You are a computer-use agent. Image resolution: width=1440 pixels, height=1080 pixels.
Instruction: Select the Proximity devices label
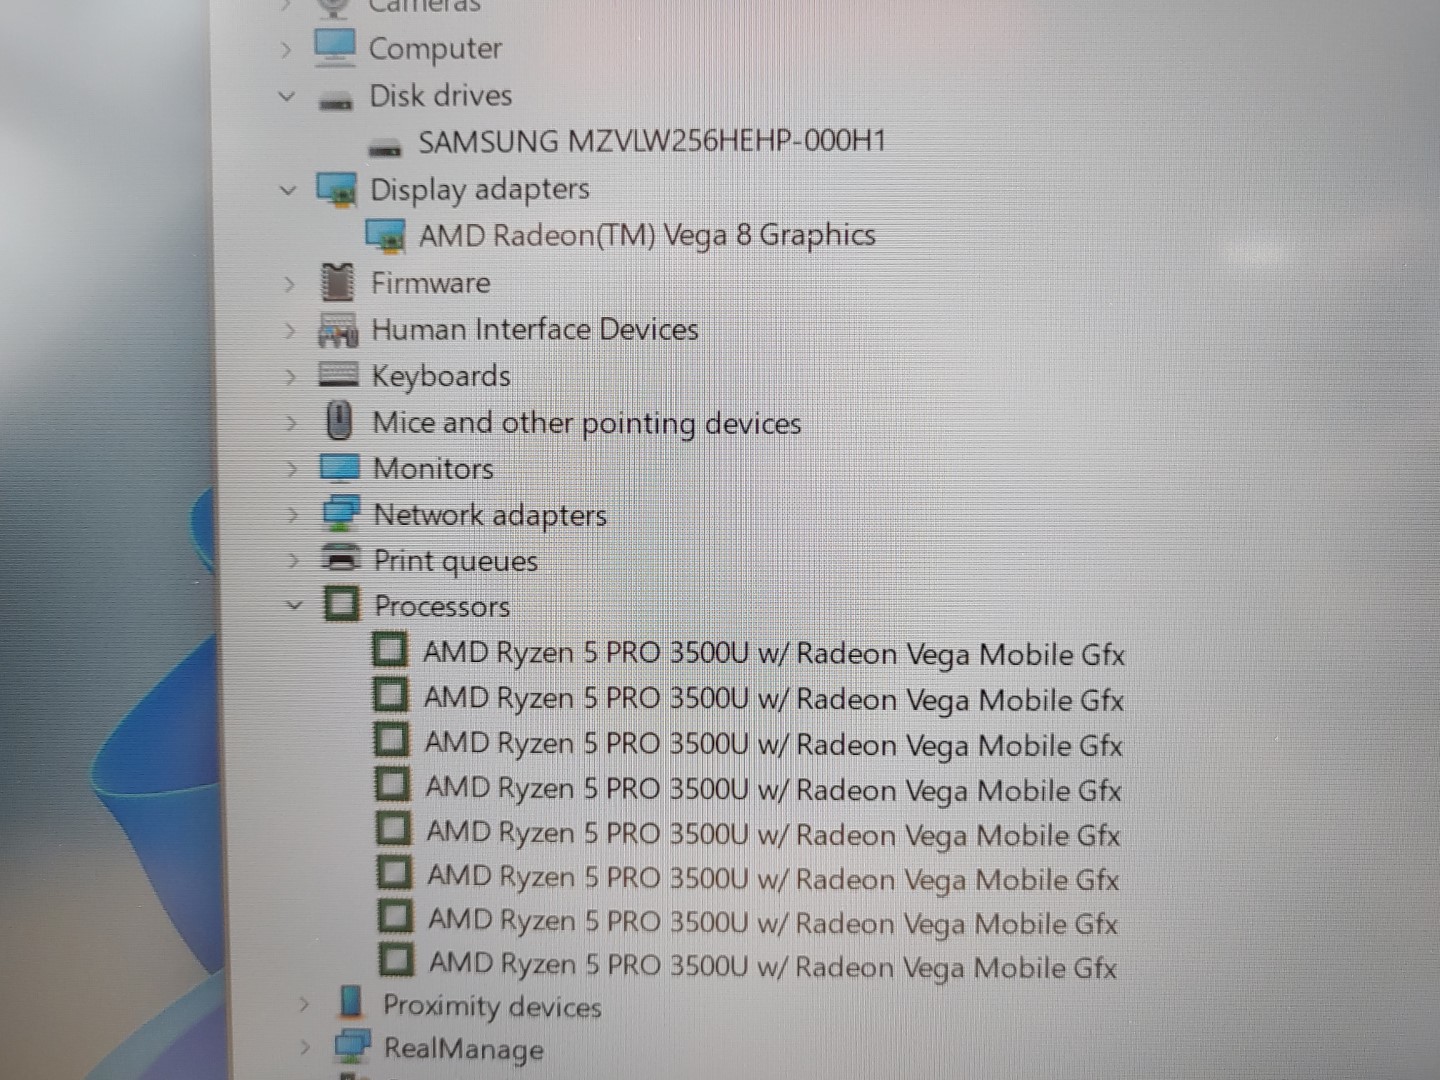pyautogui.click(x=492, y=1006)
